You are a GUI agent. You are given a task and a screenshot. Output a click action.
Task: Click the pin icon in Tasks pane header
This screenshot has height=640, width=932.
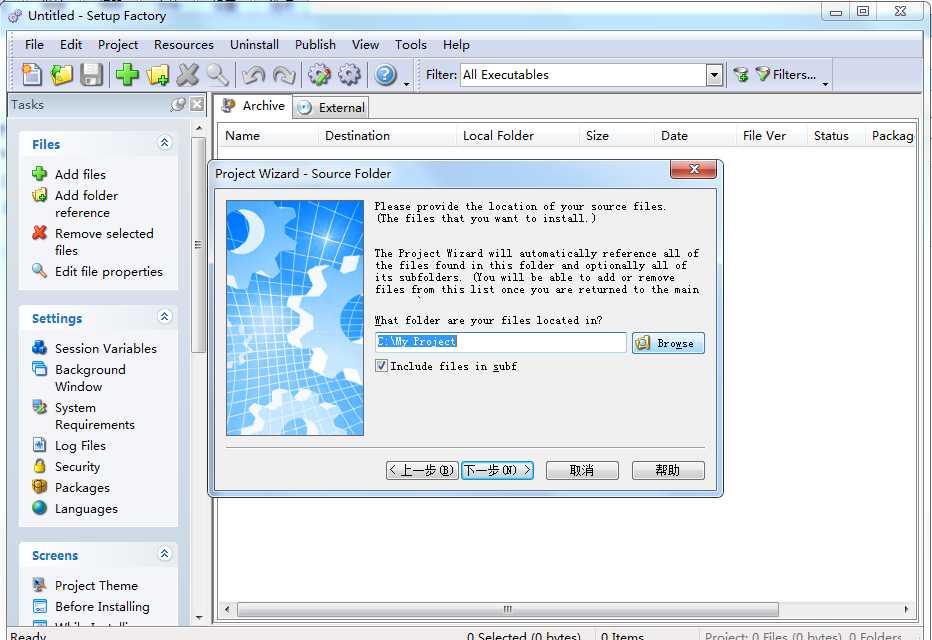pos(177,105)
